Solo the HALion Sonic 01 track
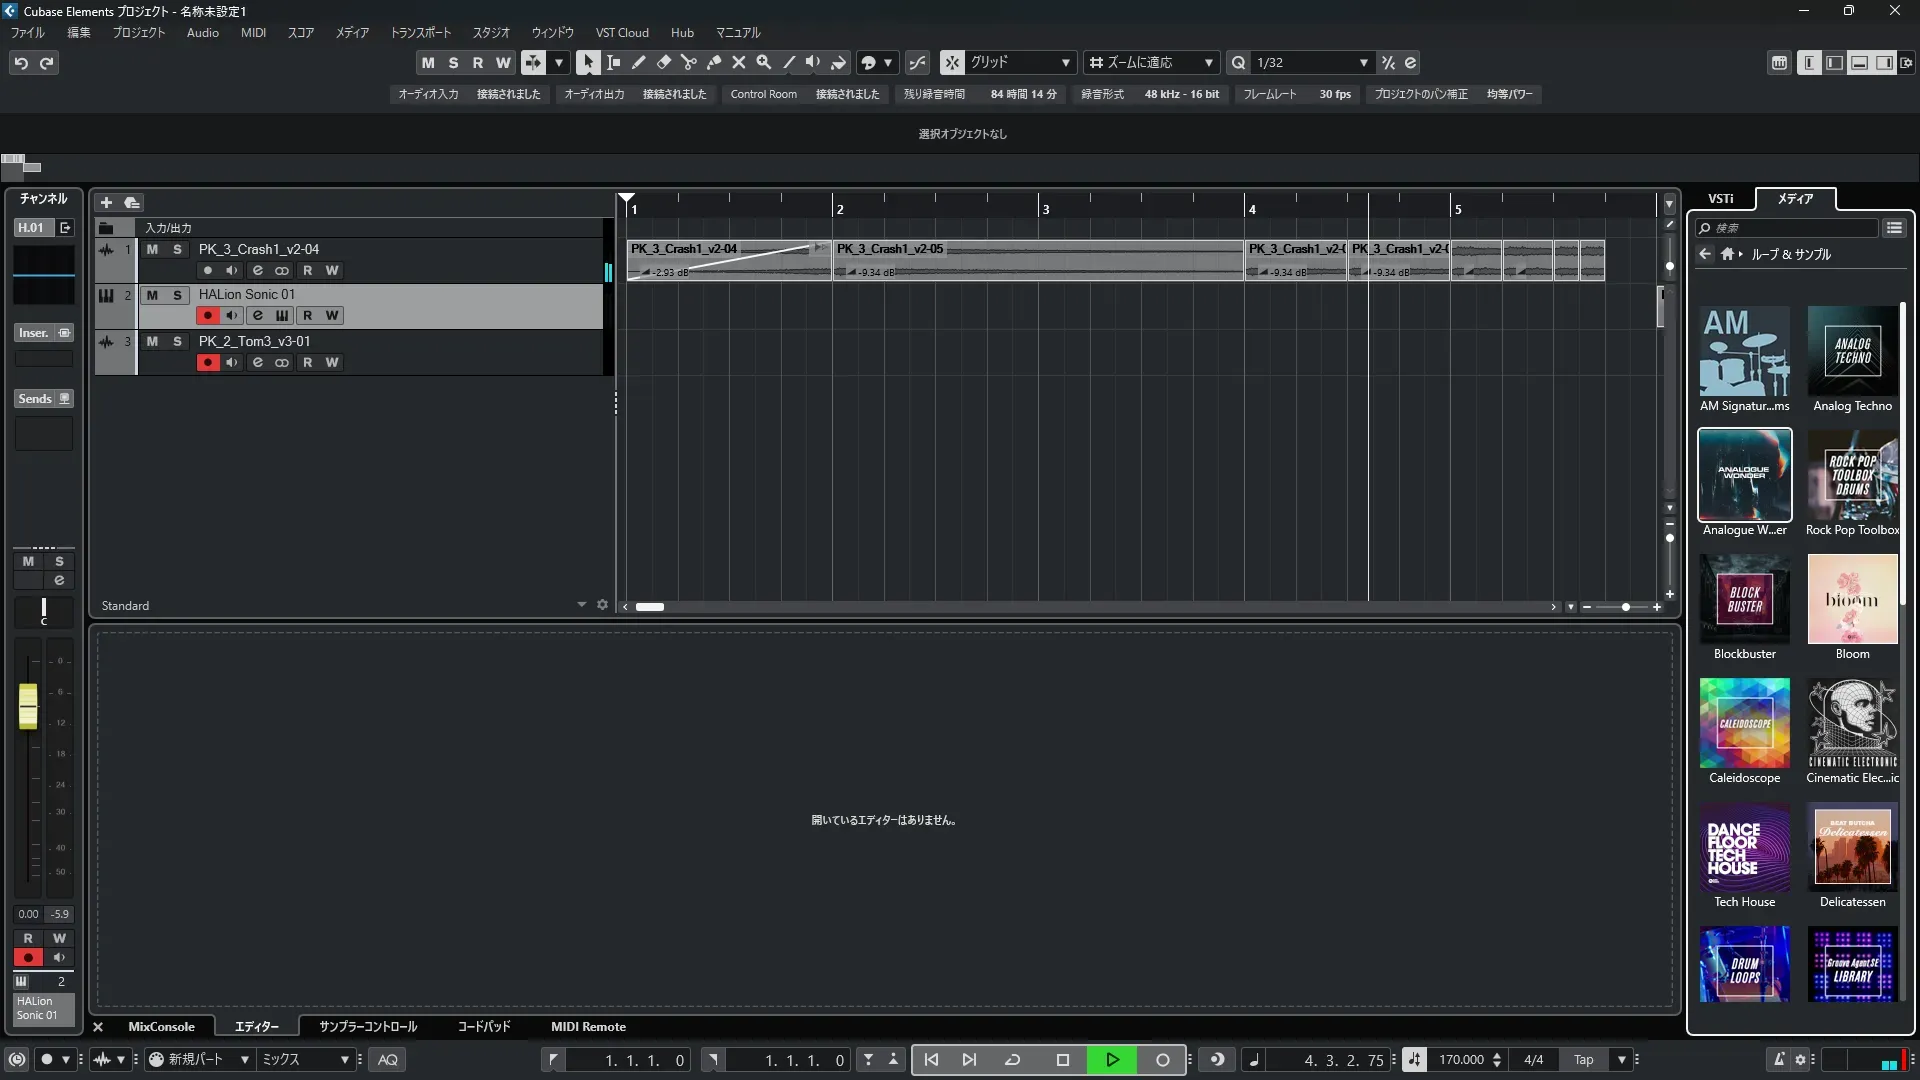 tap(177, 295)
